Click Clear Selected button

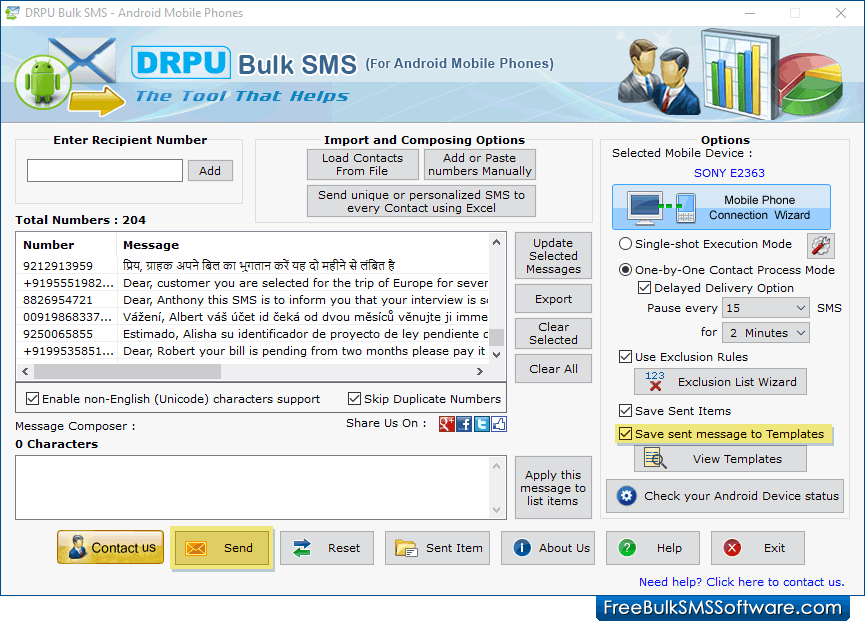click(x=553, y=333)
